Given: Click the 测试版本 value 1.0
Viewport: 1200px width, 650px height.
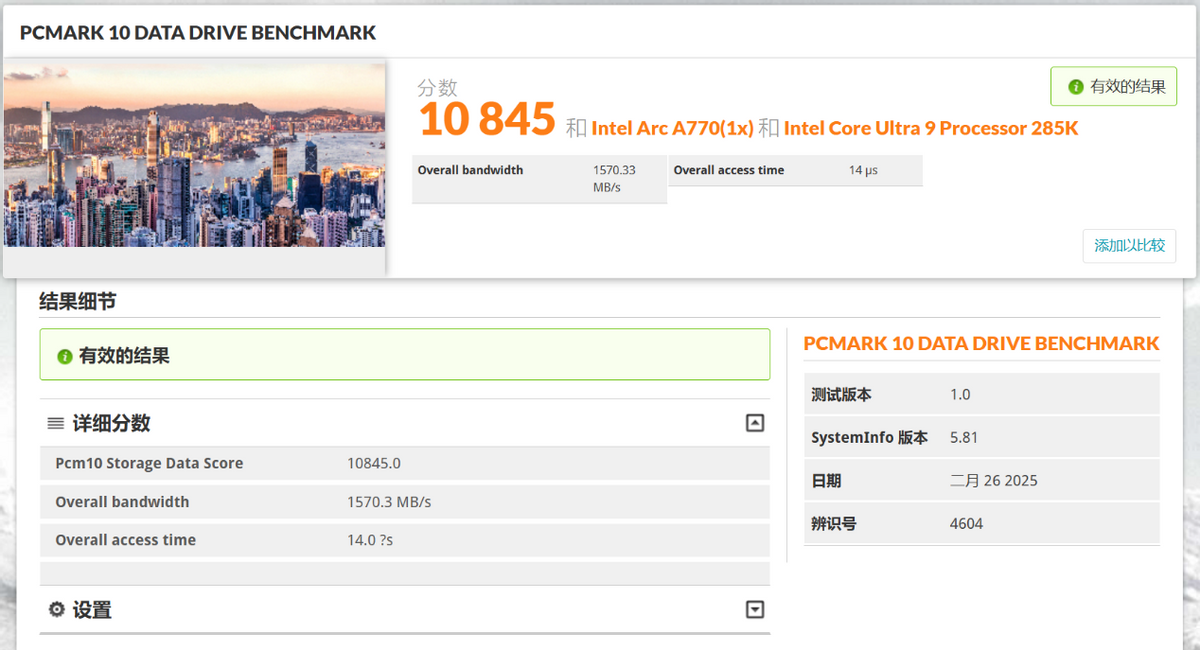Looking at the screenshot, I should (x=960, y=395).
